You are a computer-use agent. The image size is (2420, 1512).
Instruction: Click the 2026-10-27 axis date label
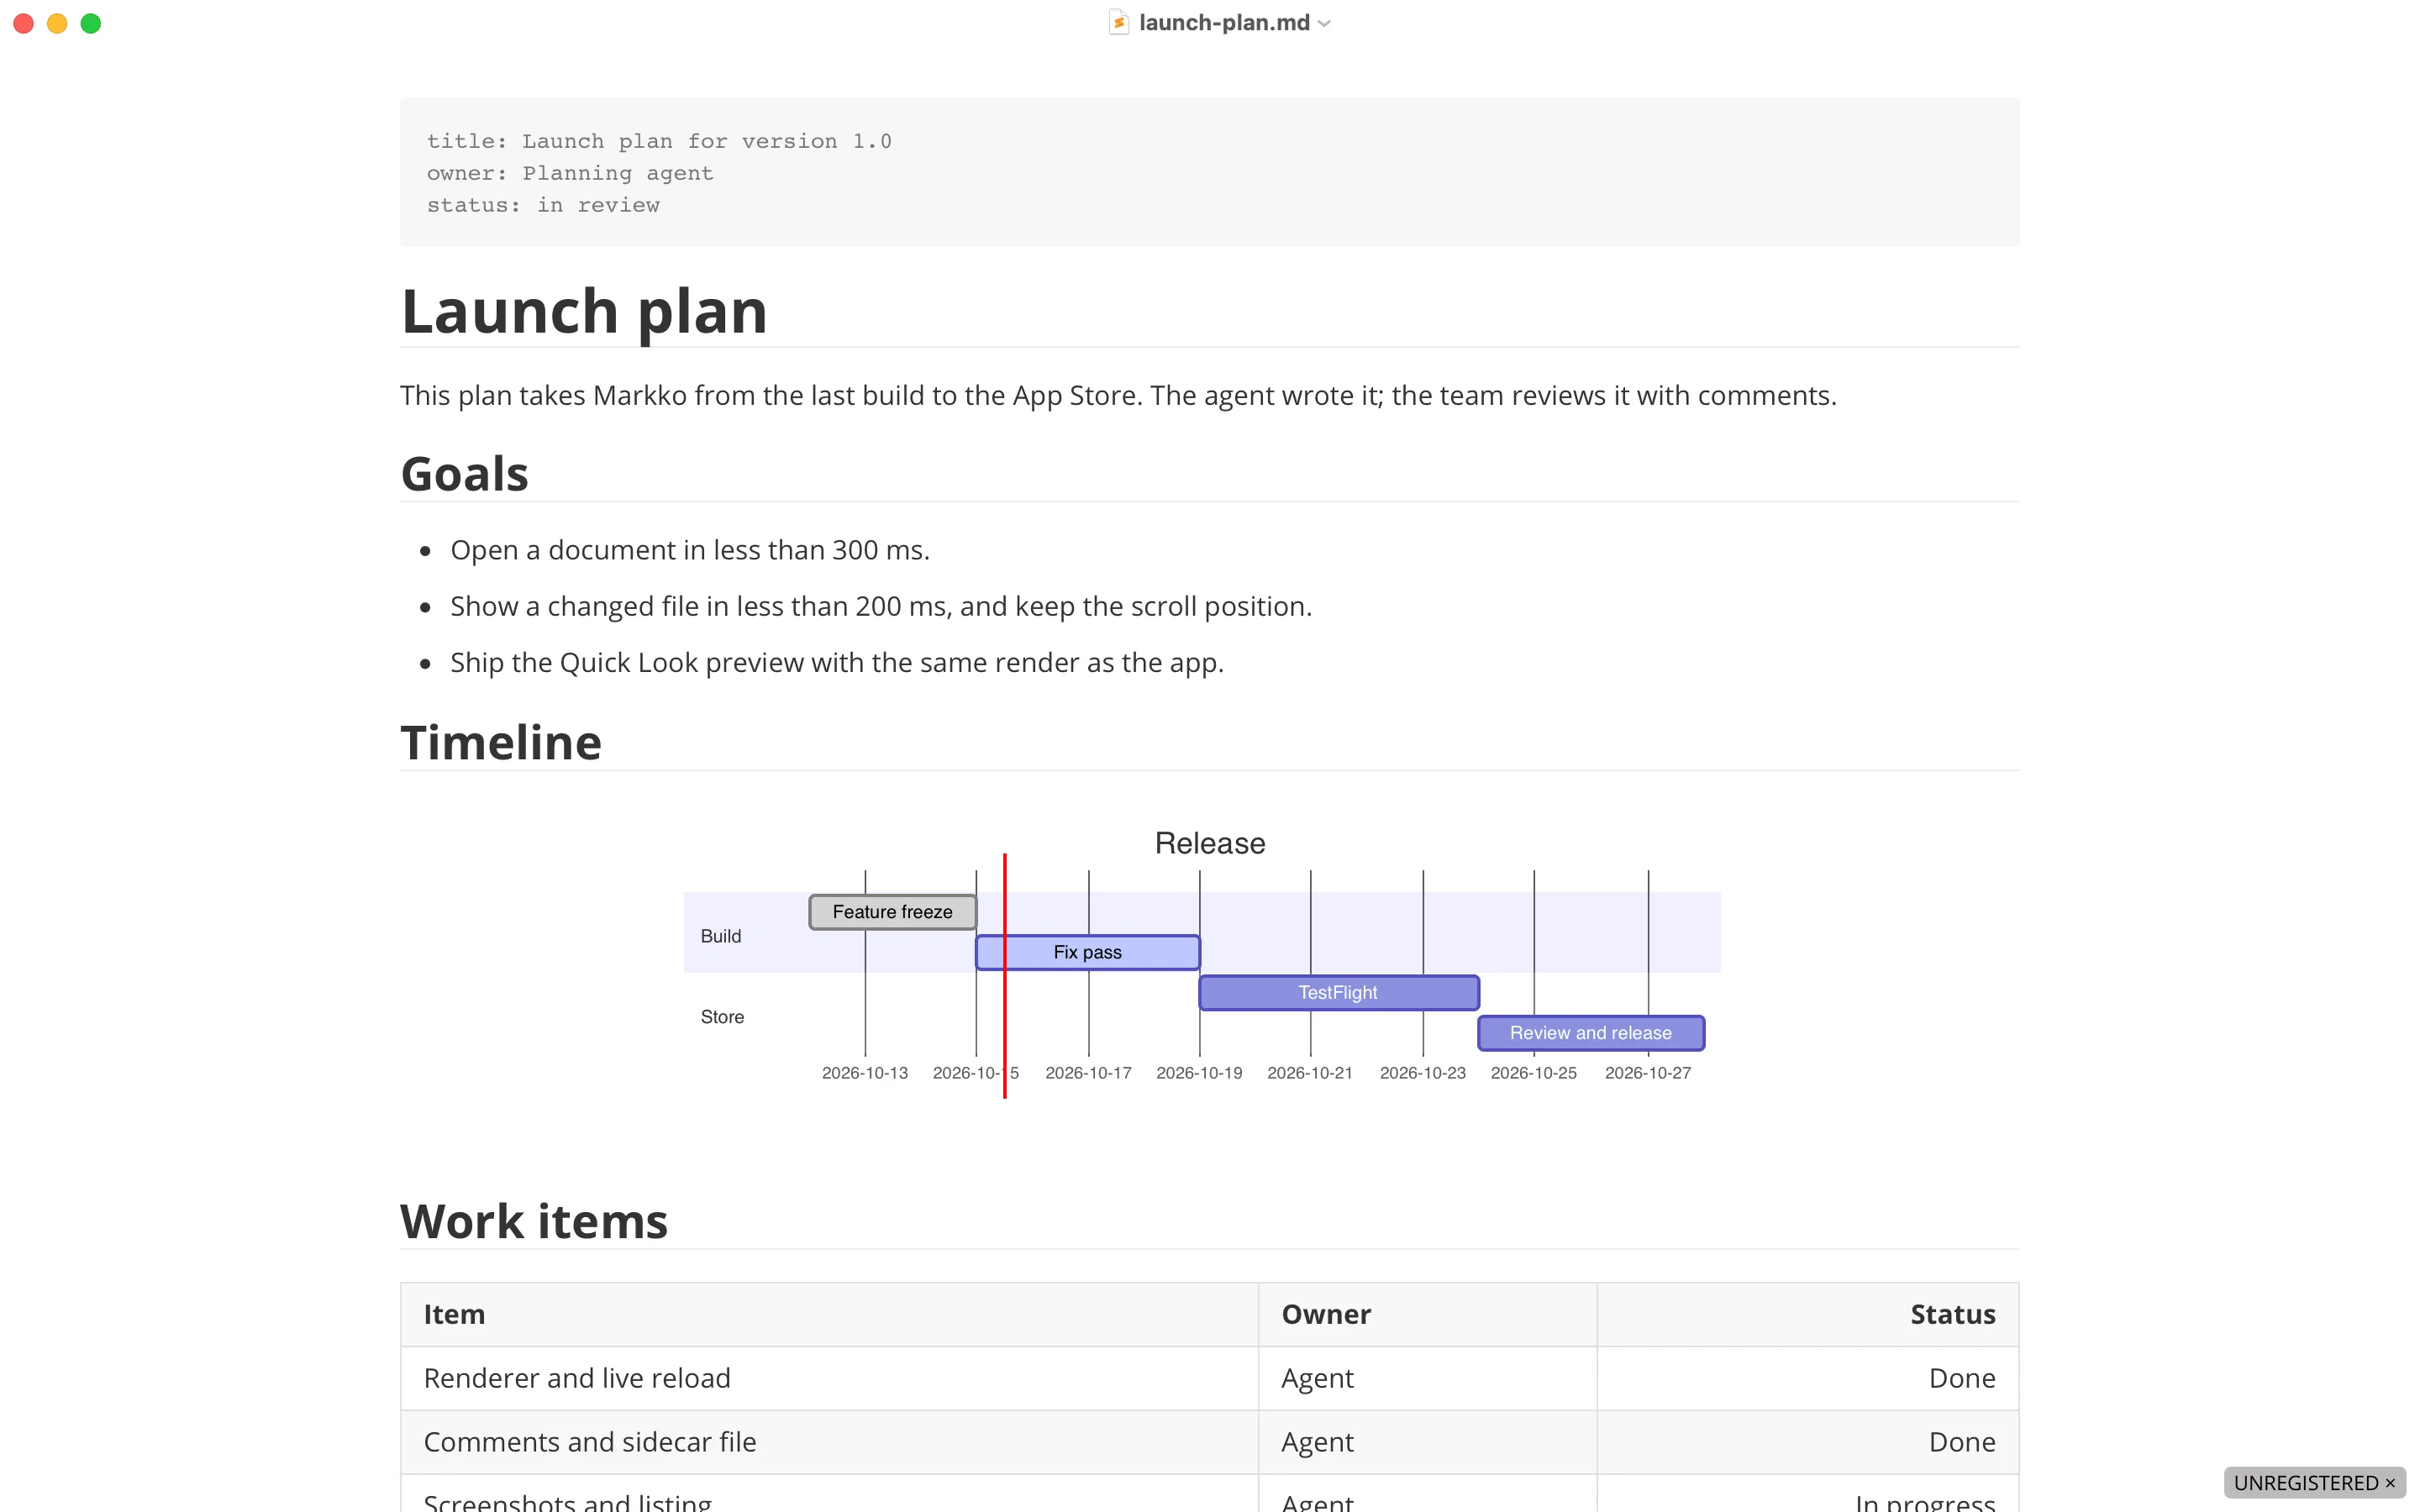(1648, 1072)
